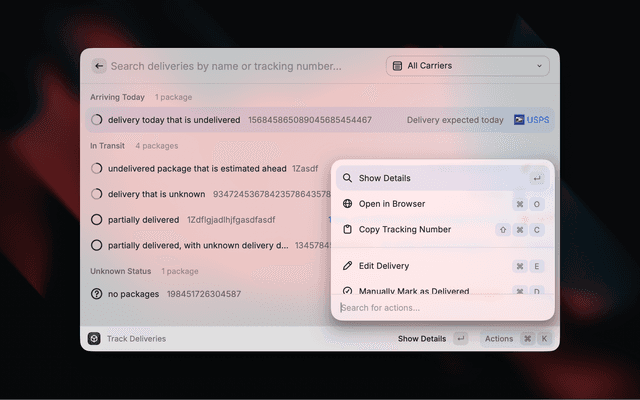Viewport: 640px width, 400px height.
Task: Select 'delivery that is unknown' entry
Action: coord(156,194)
